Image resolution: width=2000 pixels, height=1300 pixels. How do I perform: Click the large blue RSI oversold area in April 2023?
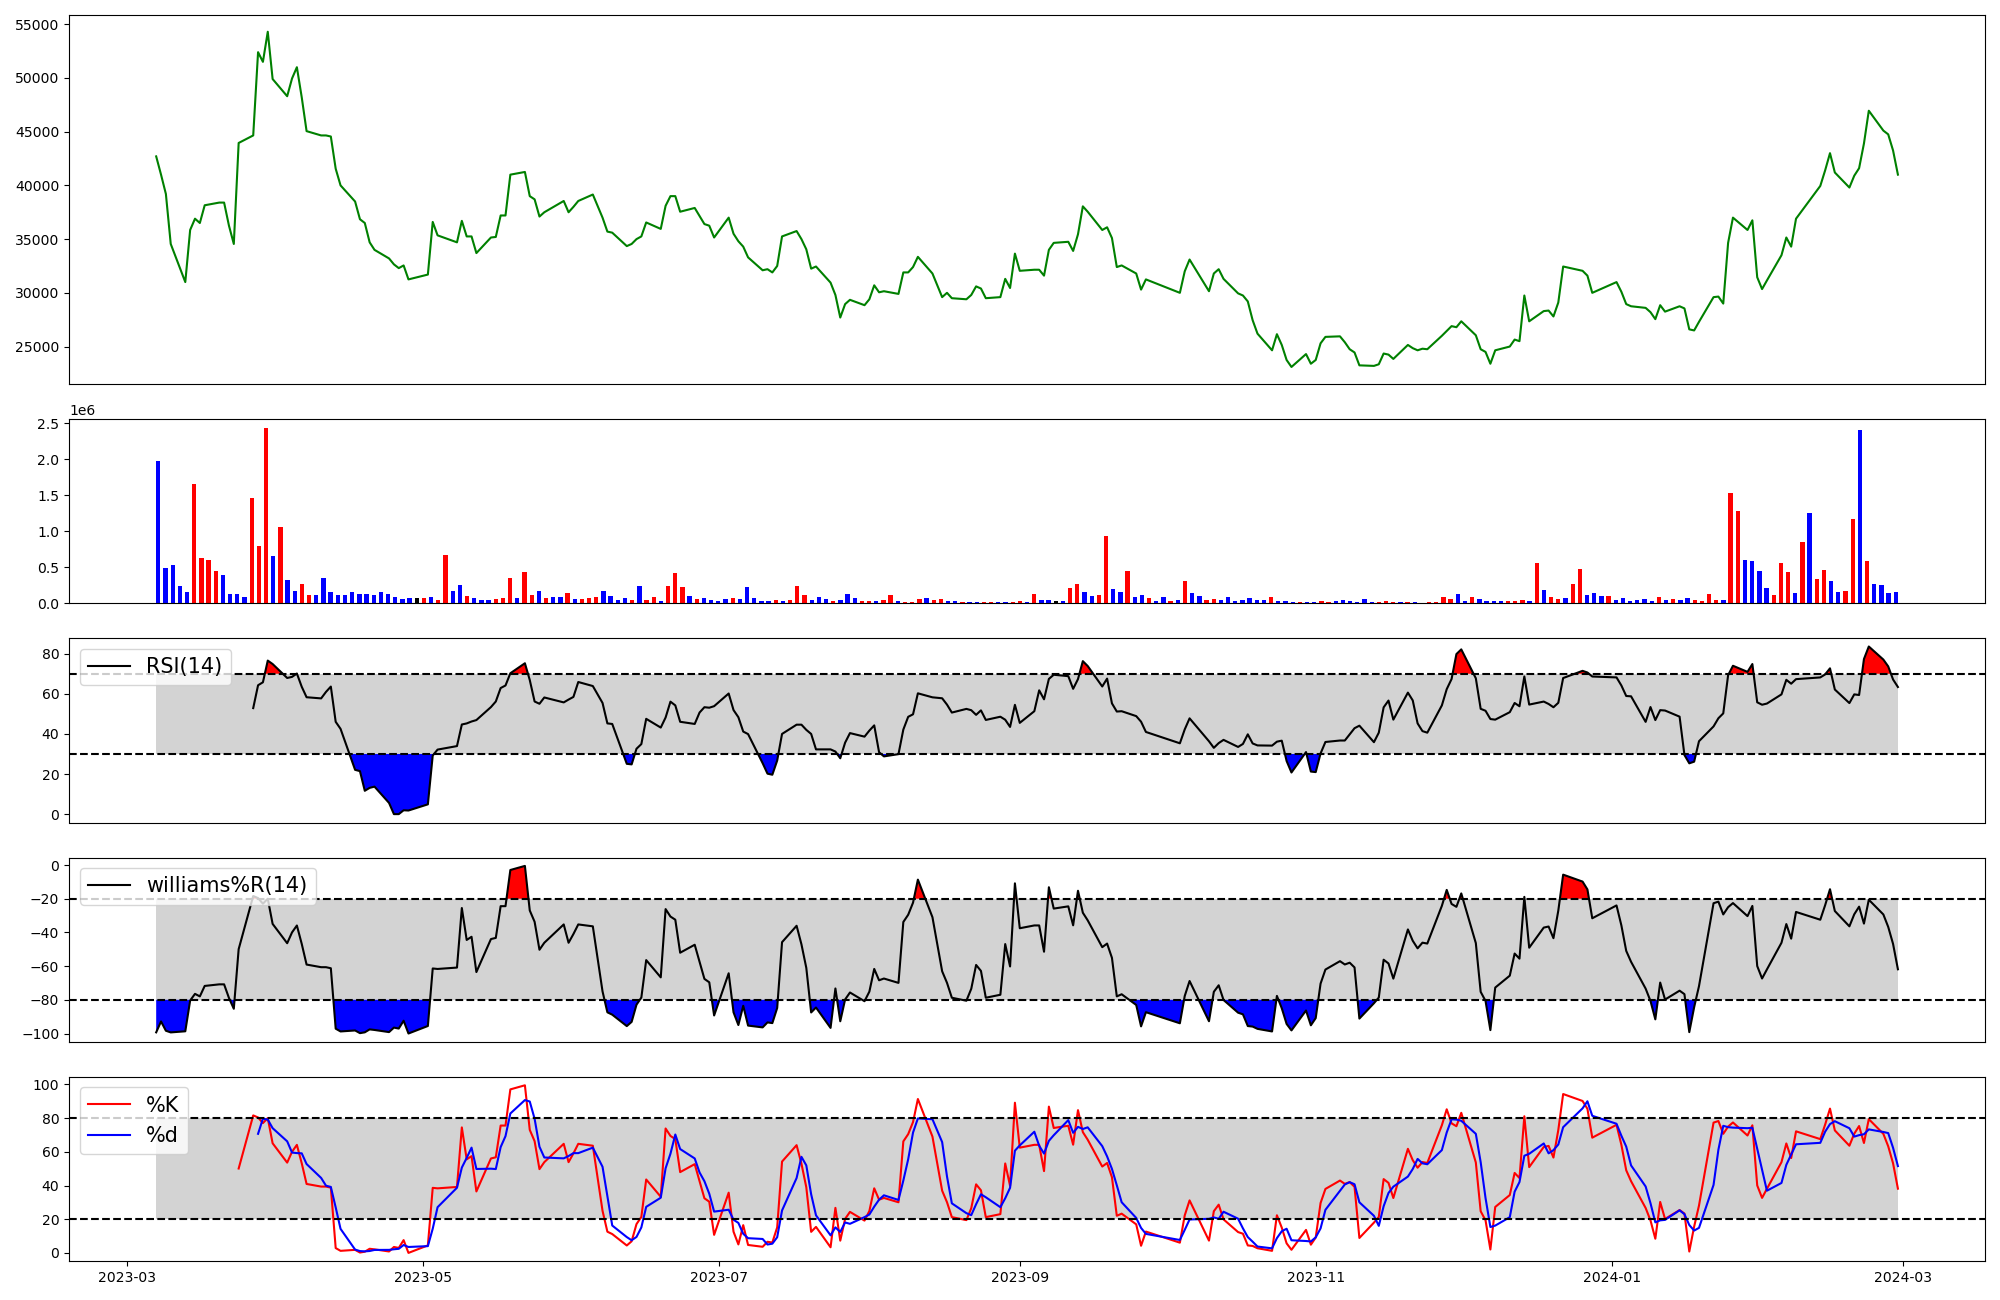point(400,780)
